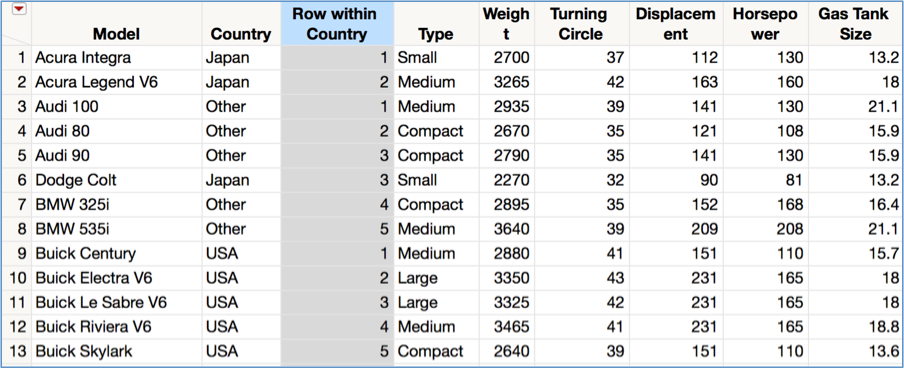Click the Buick Riviera V6 cell
Image resolution: width=904 pixels, height=369 pixels.
click(93, 327)
